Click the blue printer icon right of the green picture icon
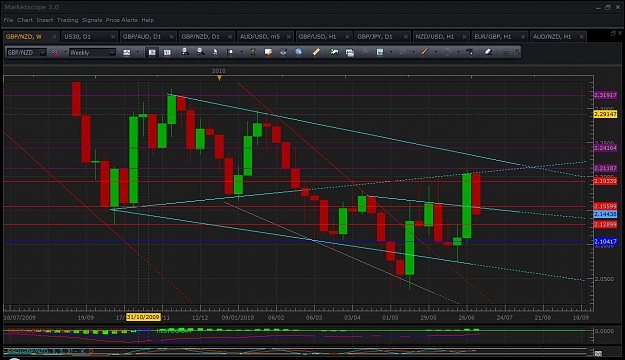Screen dimensions: 625x360 coord(350,52)
